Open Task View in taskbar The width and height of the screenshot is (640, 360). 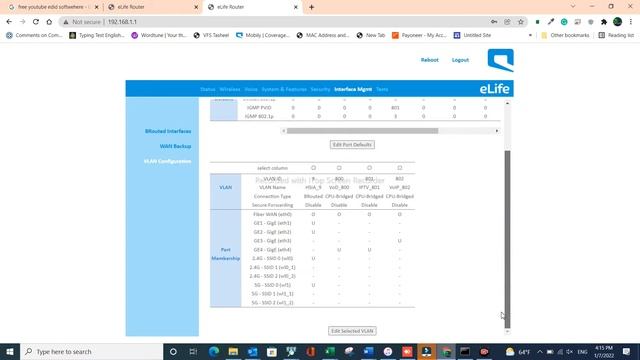pyautogui.click(x=193, y=351)
